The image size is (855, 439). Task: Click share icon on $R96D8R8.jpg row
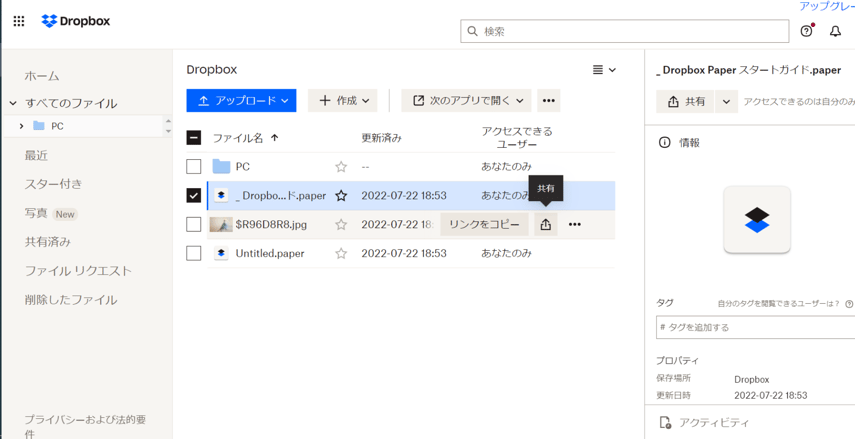(x=545, y=224)
